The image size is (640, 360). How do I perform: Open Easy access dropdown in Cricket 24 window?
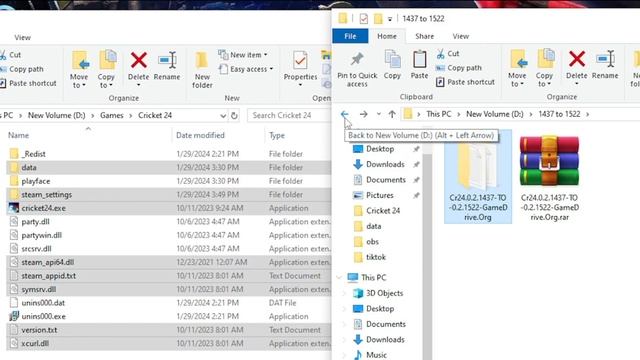point(246,69)
